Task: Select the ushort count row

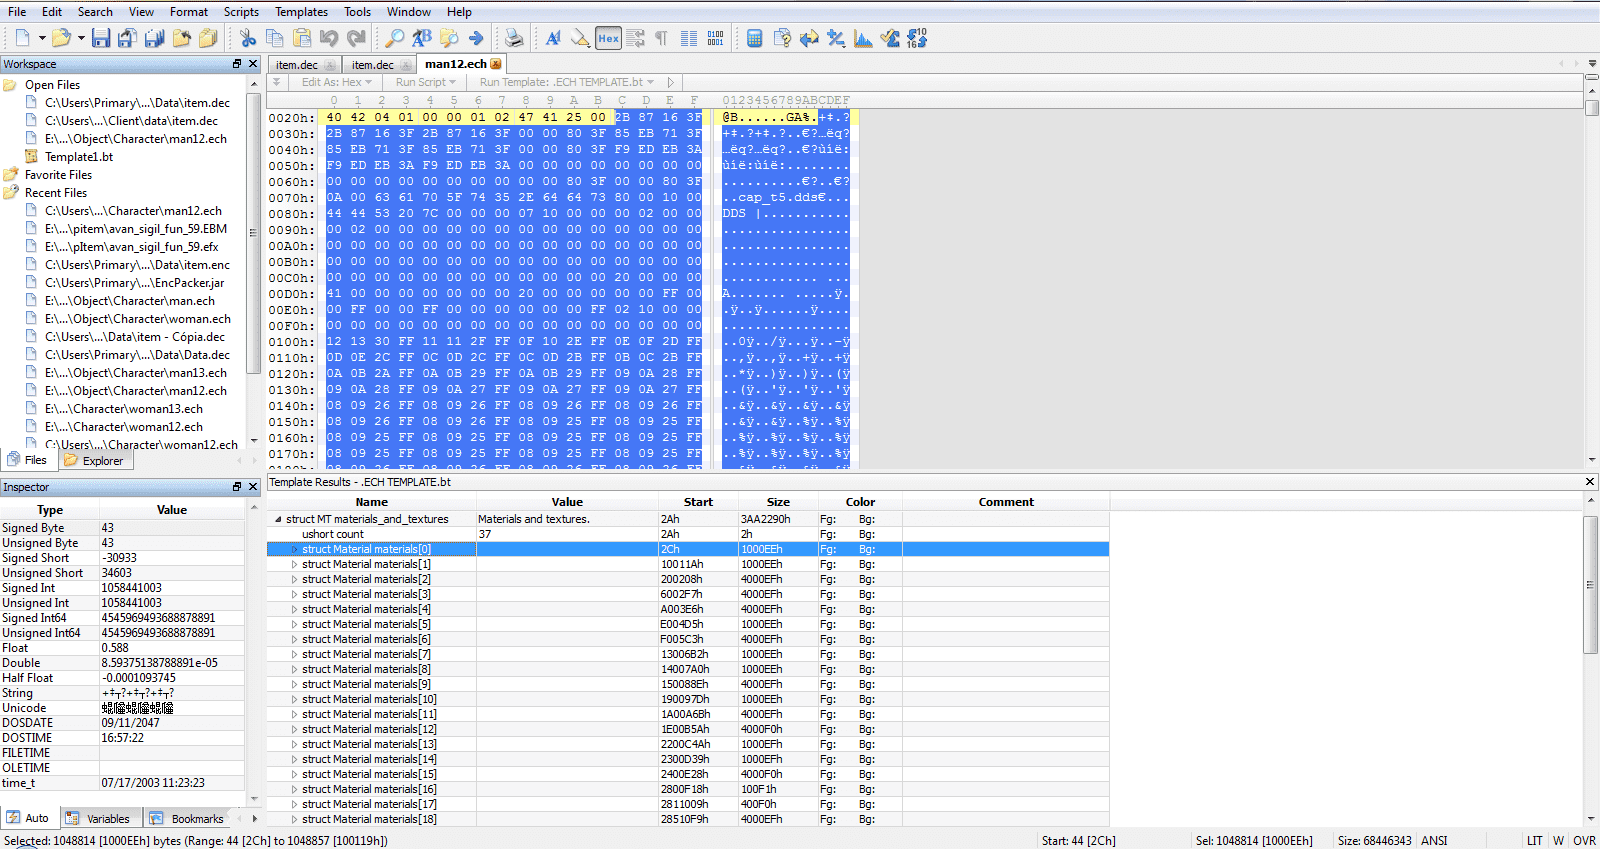Action: pyautogui.click(x=688, y=534)
